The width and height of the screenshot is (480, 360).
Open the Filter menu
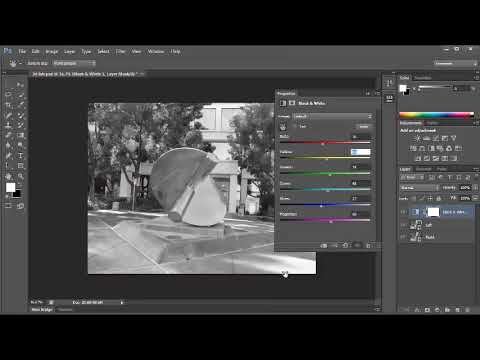click(x=120, y=51)
